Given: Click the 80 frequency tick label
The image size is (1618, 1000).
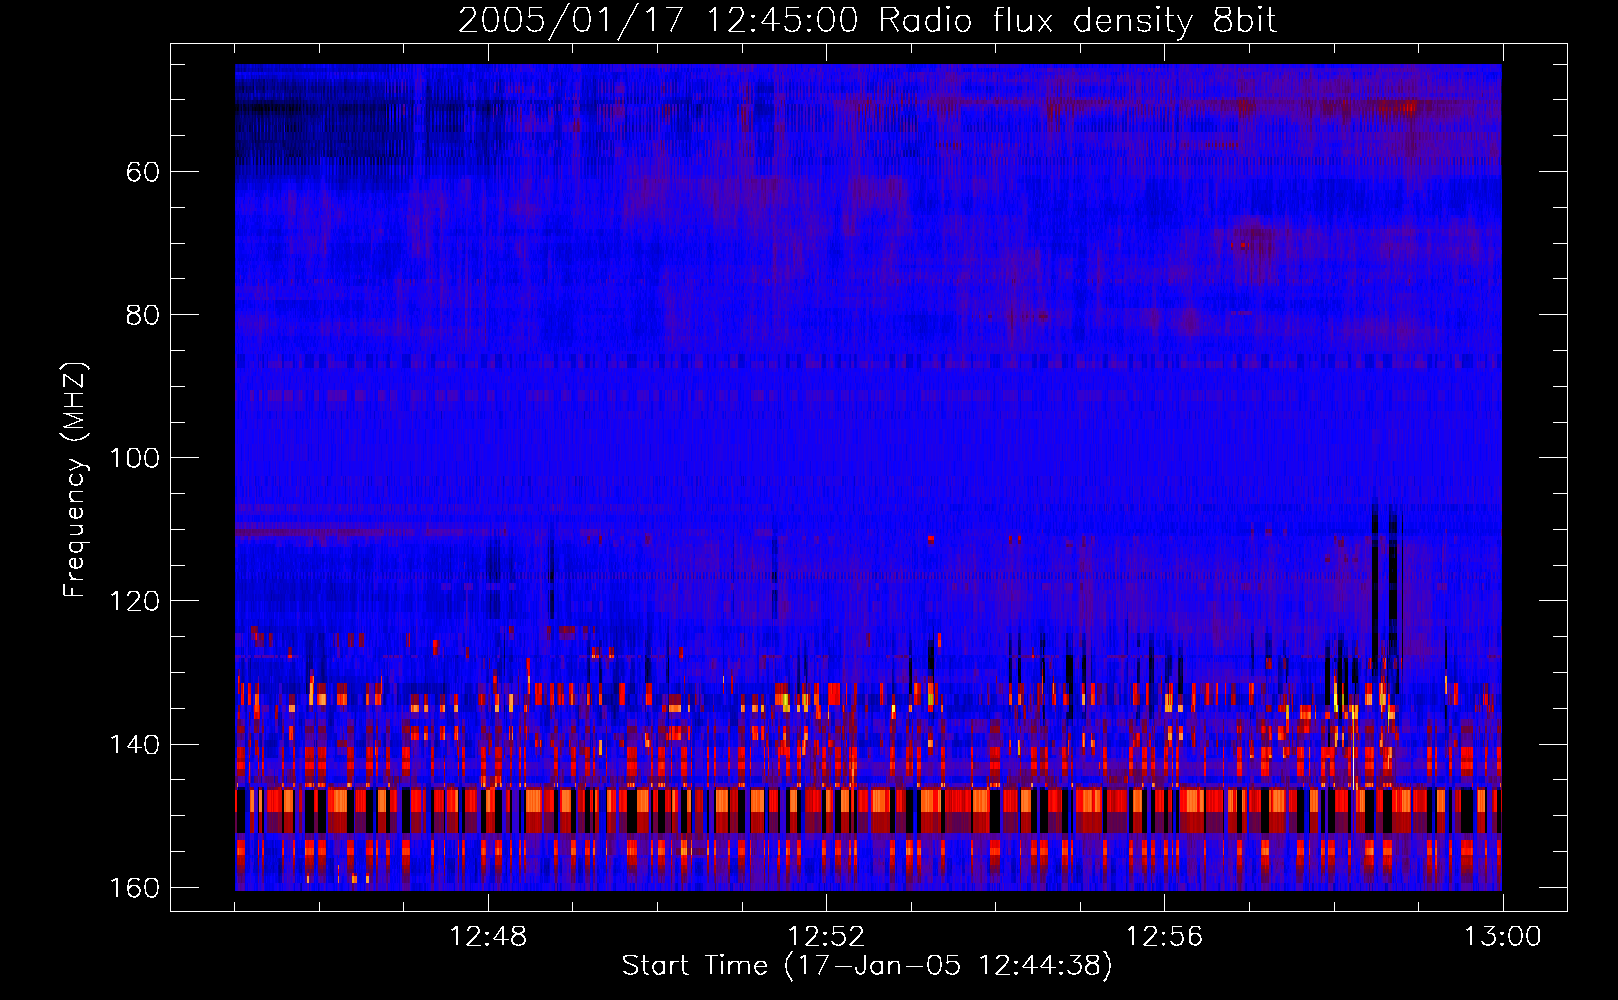Looking at the screenshot, I should [x=143, y=315].
